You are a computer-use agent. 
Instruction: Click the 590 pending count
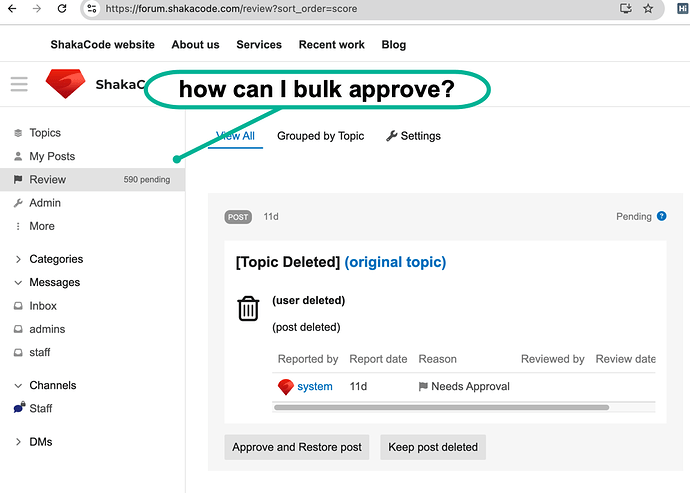pos(147,180)
